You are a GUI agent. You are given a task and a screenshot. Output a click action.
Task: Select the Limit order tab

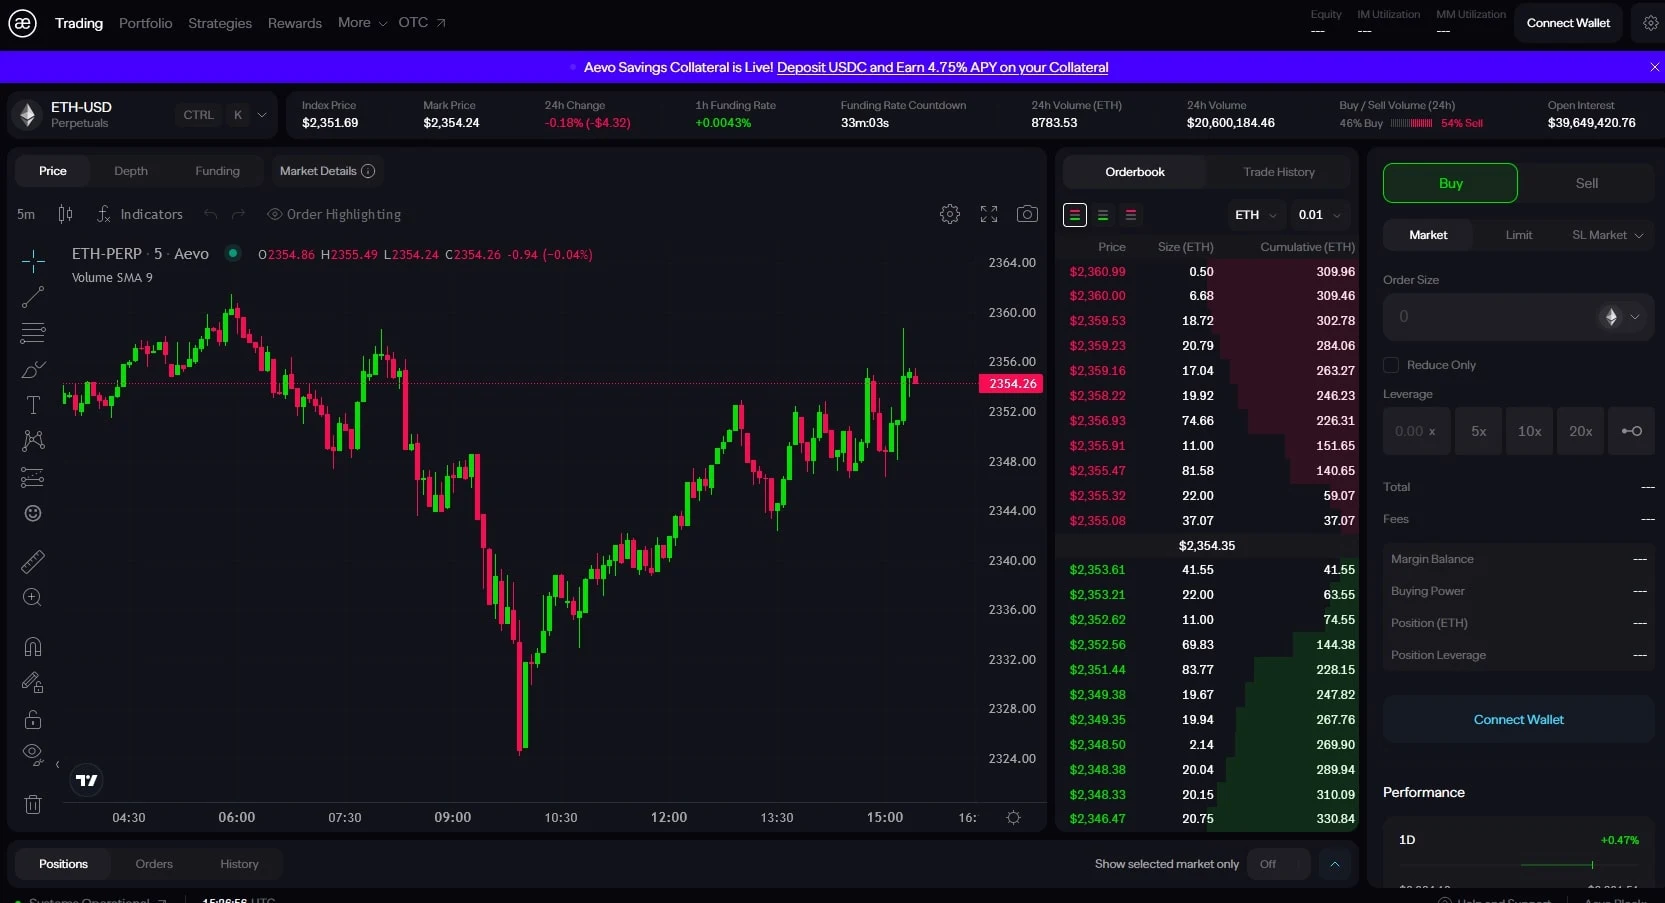point(1518,235)
